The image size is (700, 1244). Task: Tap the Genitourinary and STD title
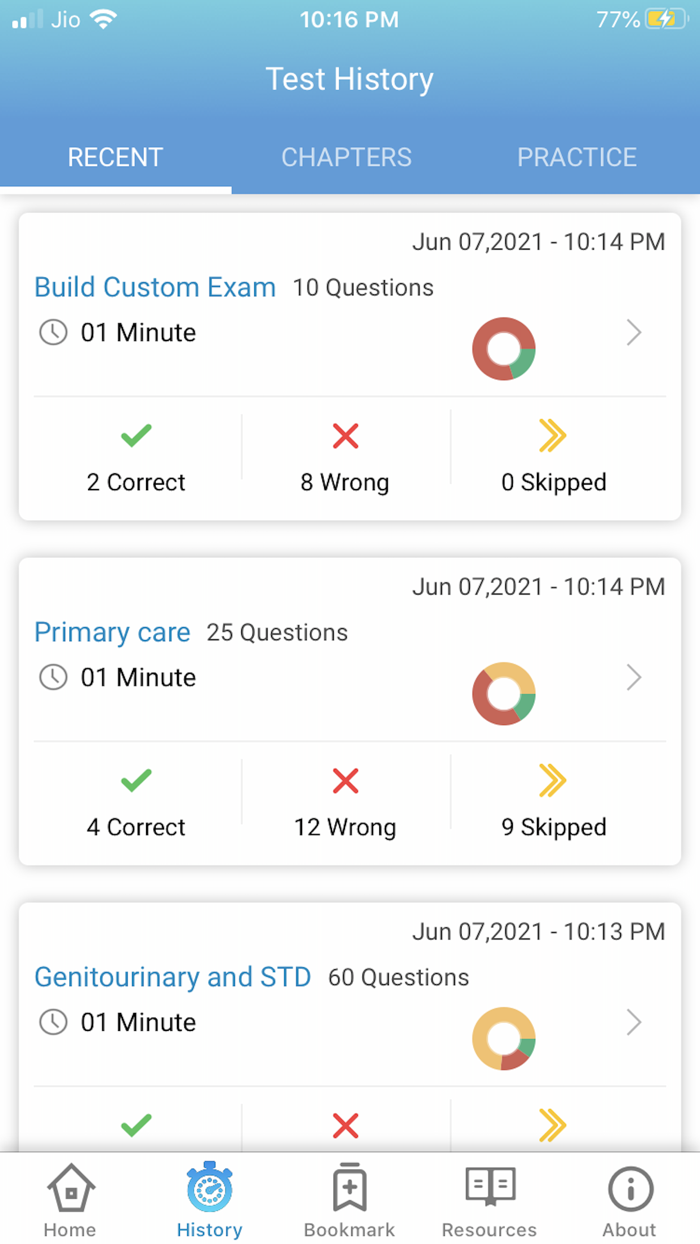173,977
